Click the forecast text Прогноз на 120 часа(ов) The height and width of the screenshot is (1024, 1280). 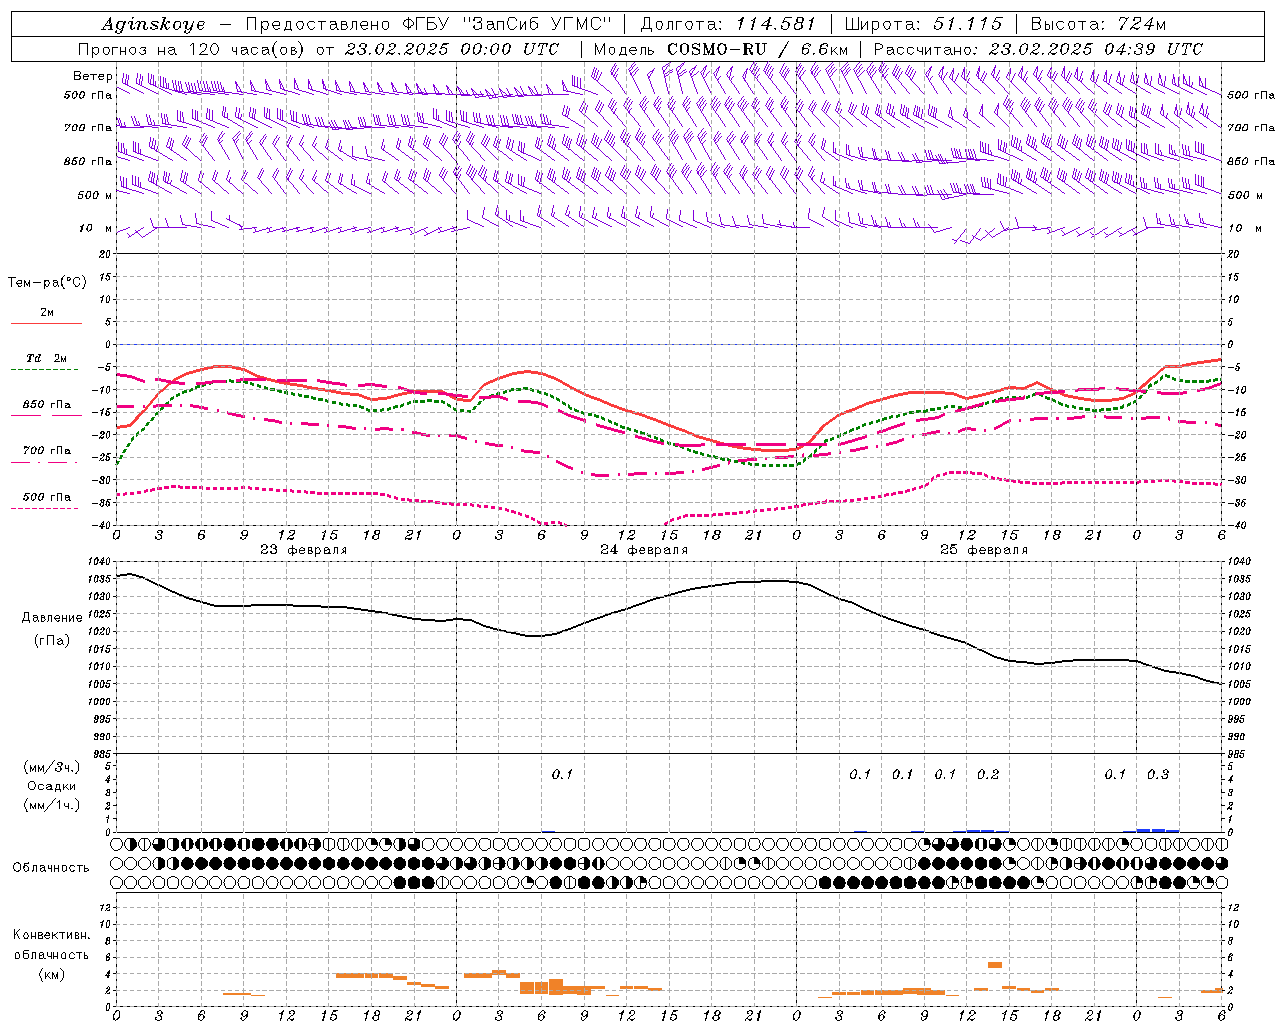click(x=193, y=49)
